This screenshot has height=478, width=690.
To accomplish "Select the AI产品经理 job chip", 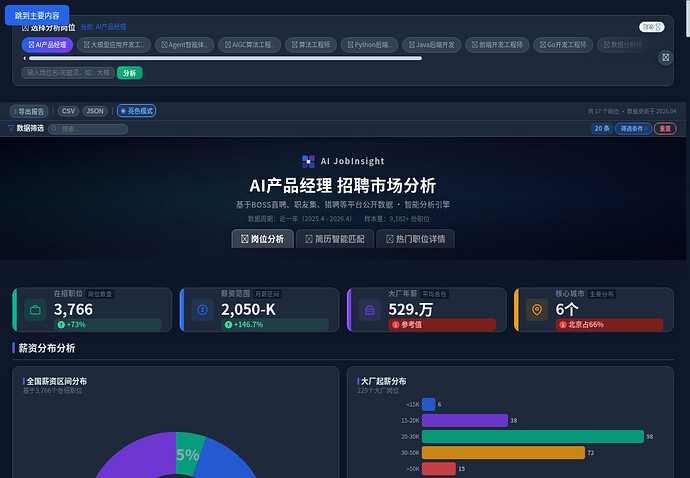I will (x=47, y=45).
